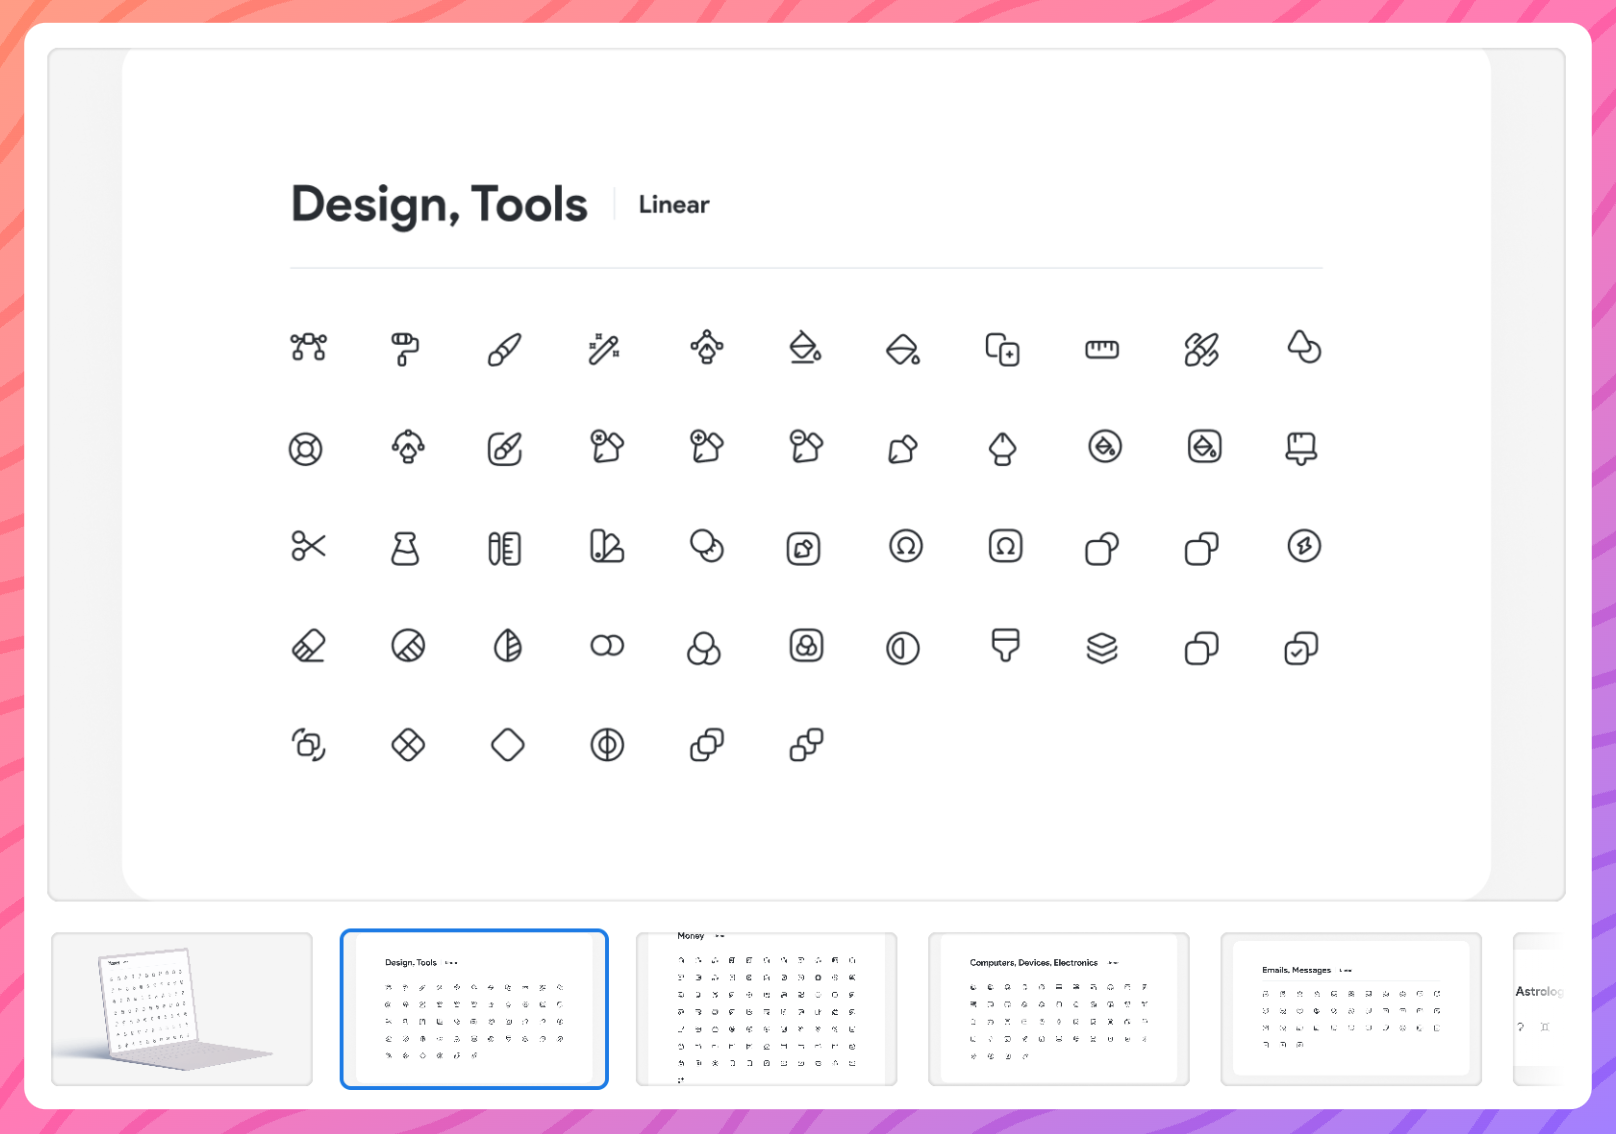Click the crossed brush and pencil icon

pos(1202,350)
